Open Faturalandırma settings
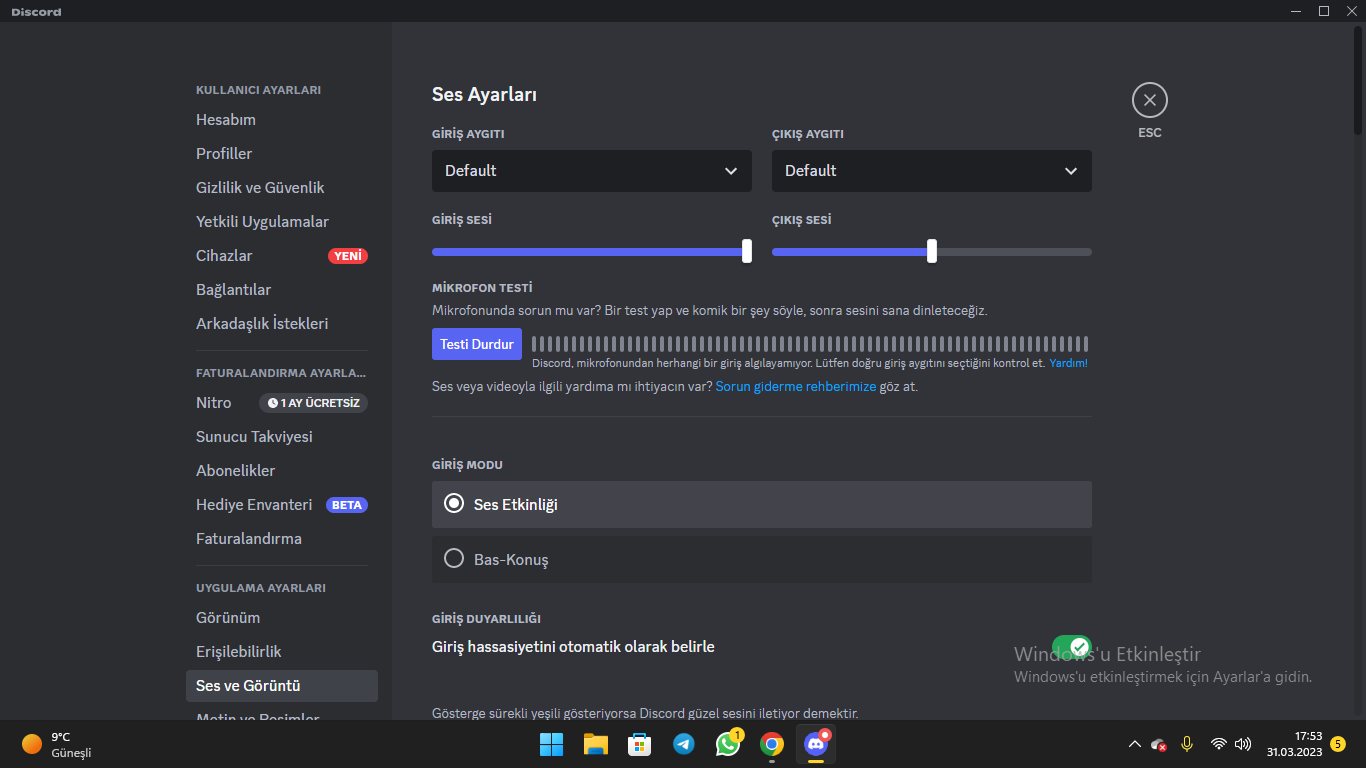The height and width of the screenshot is (768, 1366). tap(282, 539)
